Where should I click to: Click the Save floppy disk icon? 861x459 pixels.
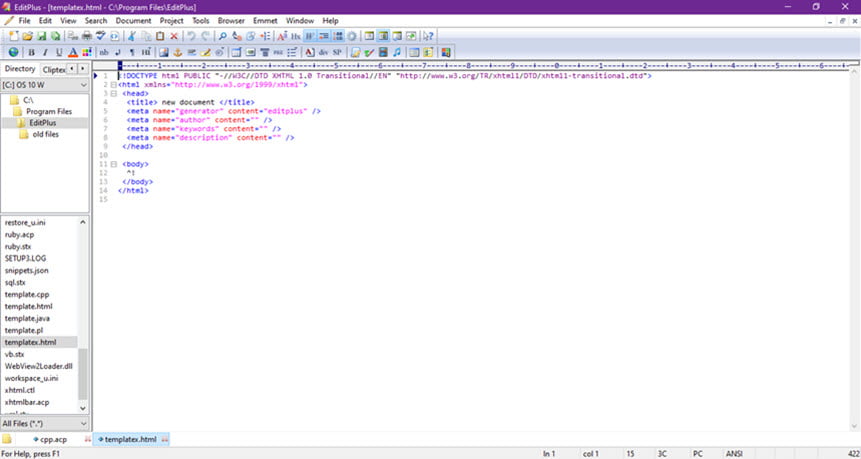click(41, 36)
